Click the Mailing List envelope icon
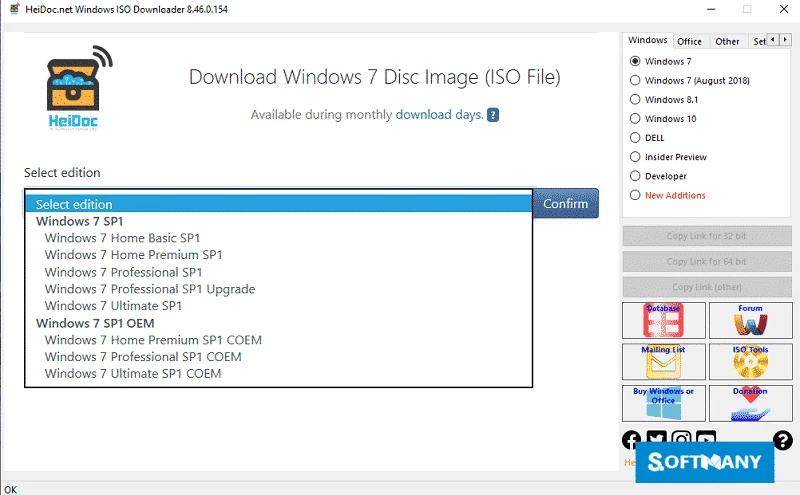Image resolution: width=800 pixels, height=495 pixels. pos(663,362)
